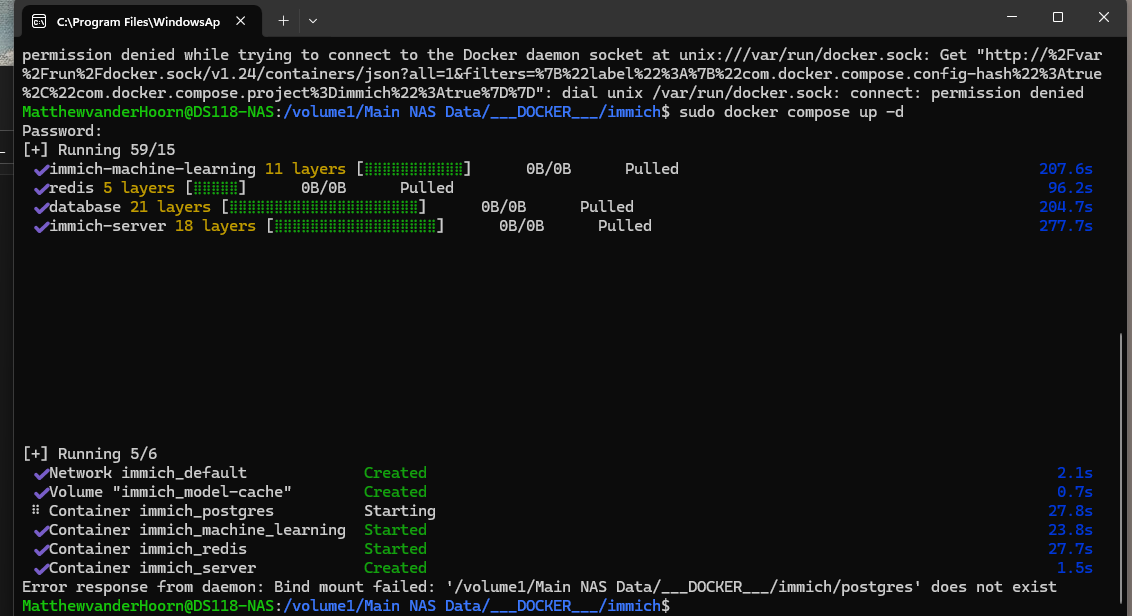Viewport: 1132px width, 616px height.
Task: Click the checkmark beside Container immich_redis
Action: 41,550
